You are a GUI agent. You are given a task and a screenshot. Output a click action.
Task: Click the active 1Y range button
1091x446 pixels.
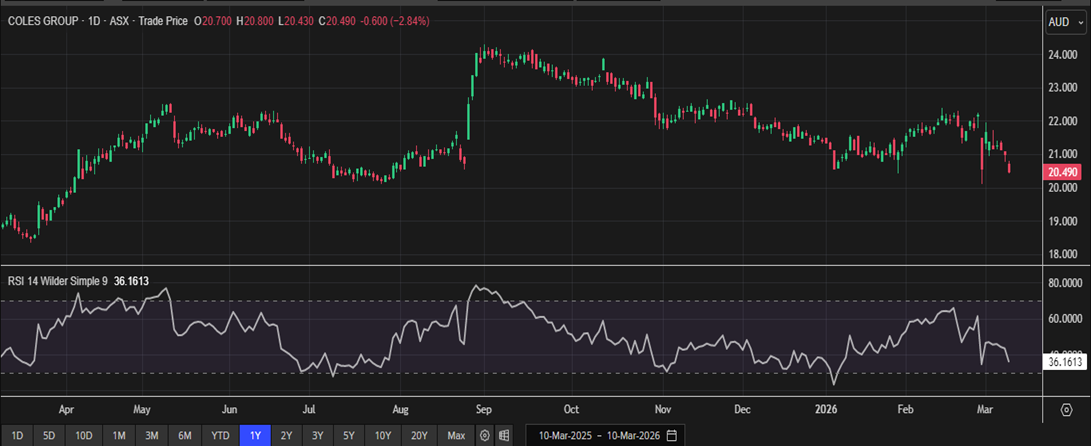255,436
